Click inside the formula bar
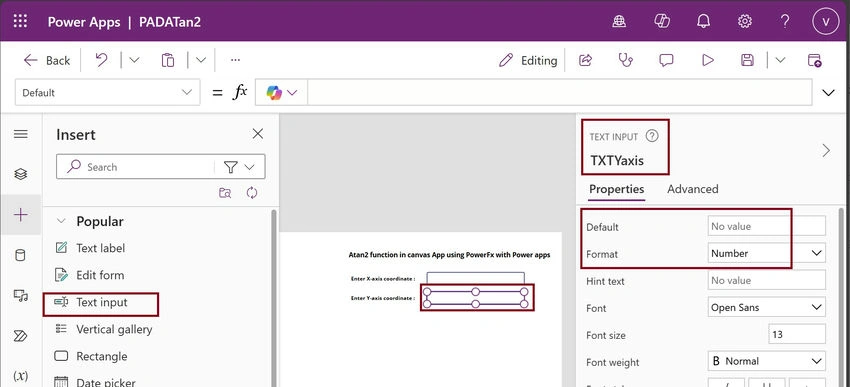The width and height of the screenshot is (850, 387). click(x=559, y=93)
